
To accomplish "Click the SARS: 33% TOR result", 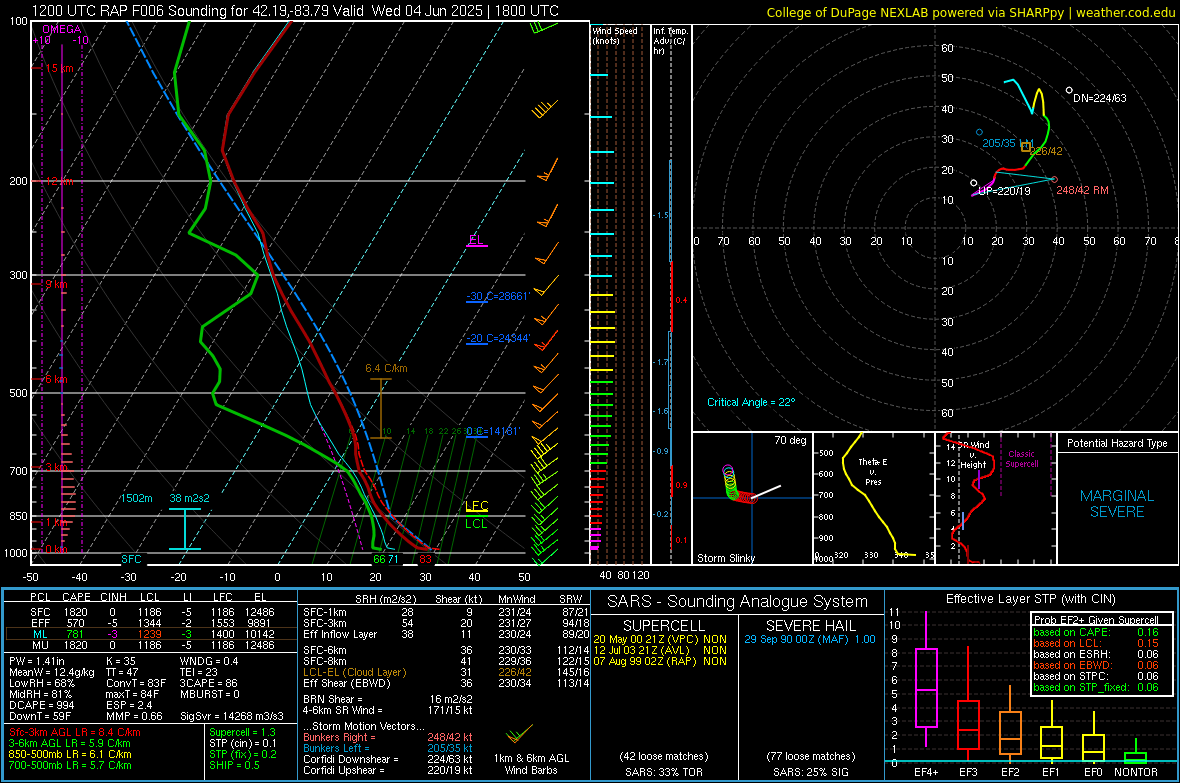I will [663, 772].
